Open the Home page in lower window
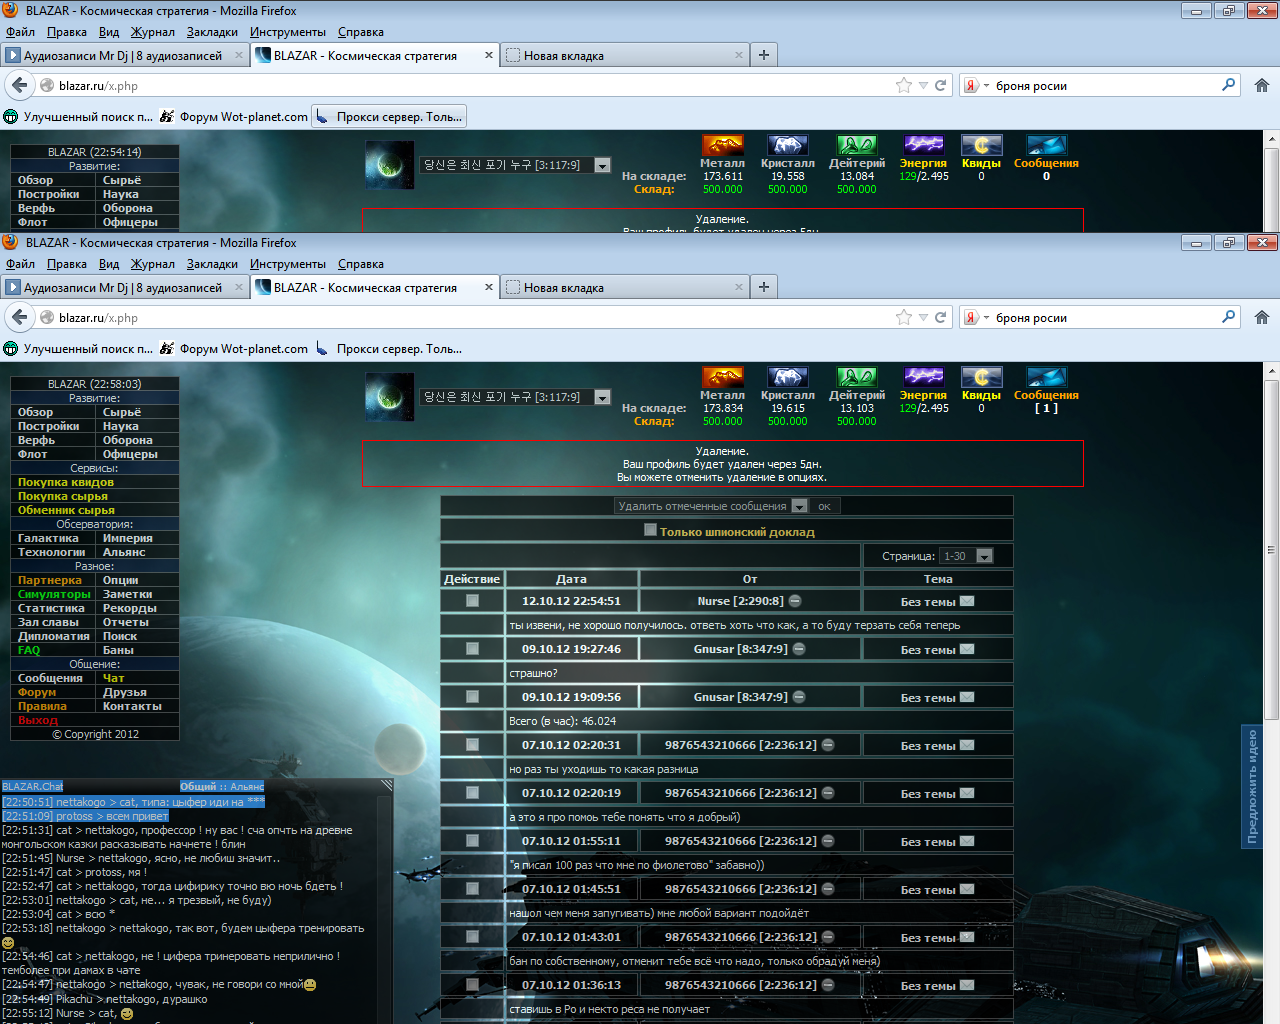The height and width of the screenshot is (1024, 1280). click(x=1262, y=317)
